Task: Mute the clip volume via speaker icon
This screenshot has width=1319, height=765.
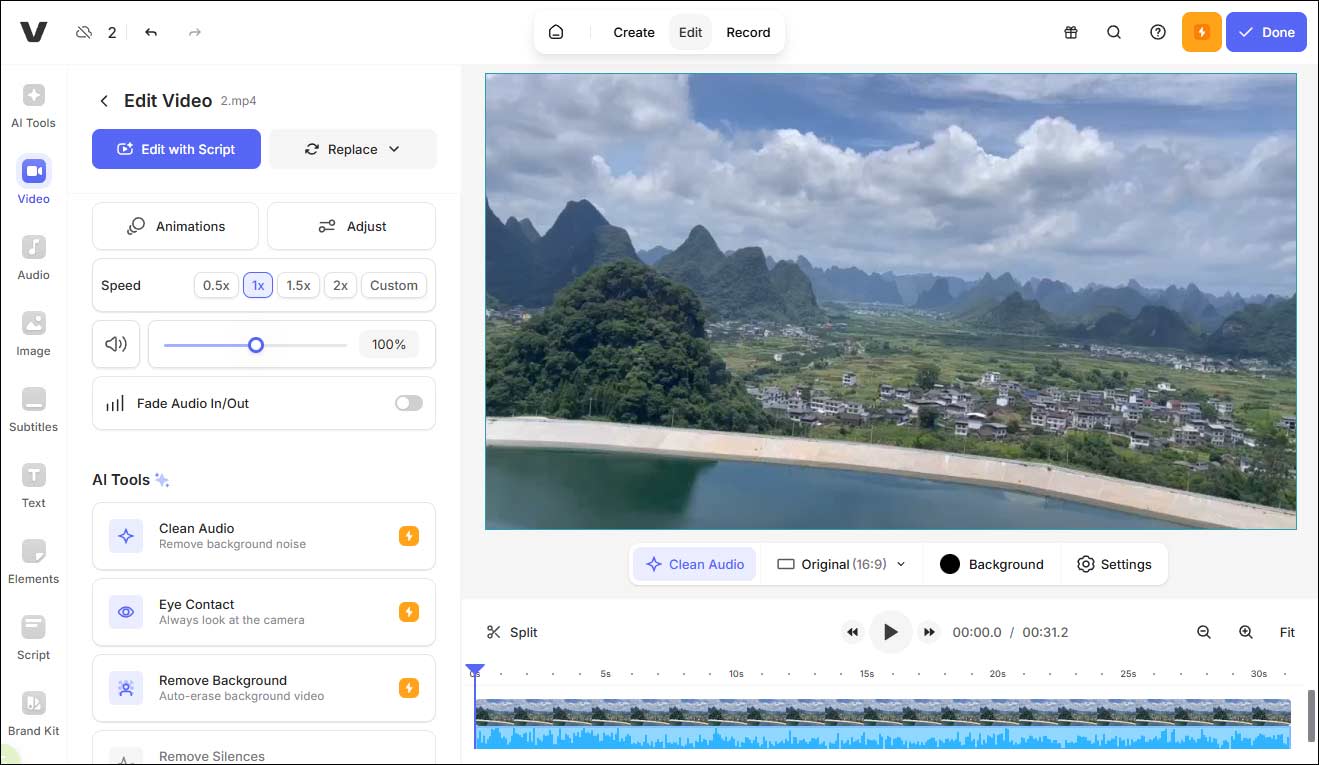Action: [x=116, y=343]
